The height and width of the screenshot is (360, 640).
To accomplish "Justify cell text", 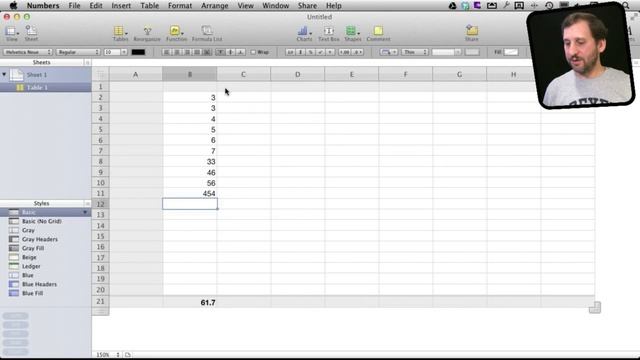I will click(x=197, y=52).
